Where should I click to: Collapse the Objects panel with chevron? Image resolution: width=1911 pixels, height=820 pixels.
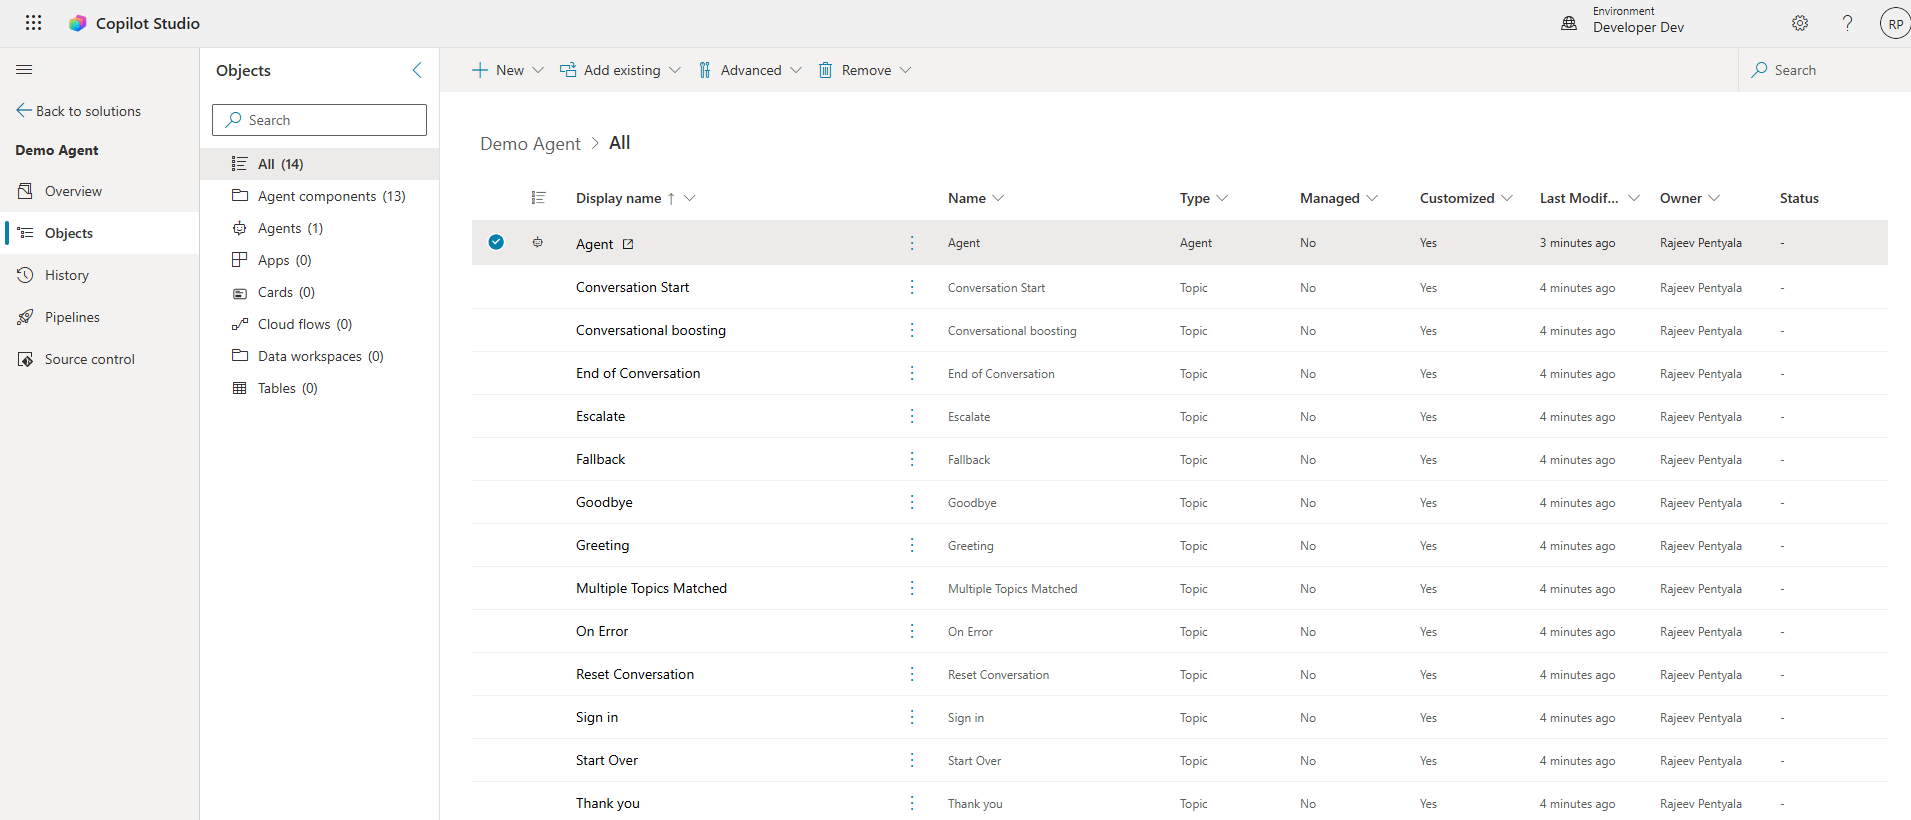[x=417, y=70]
